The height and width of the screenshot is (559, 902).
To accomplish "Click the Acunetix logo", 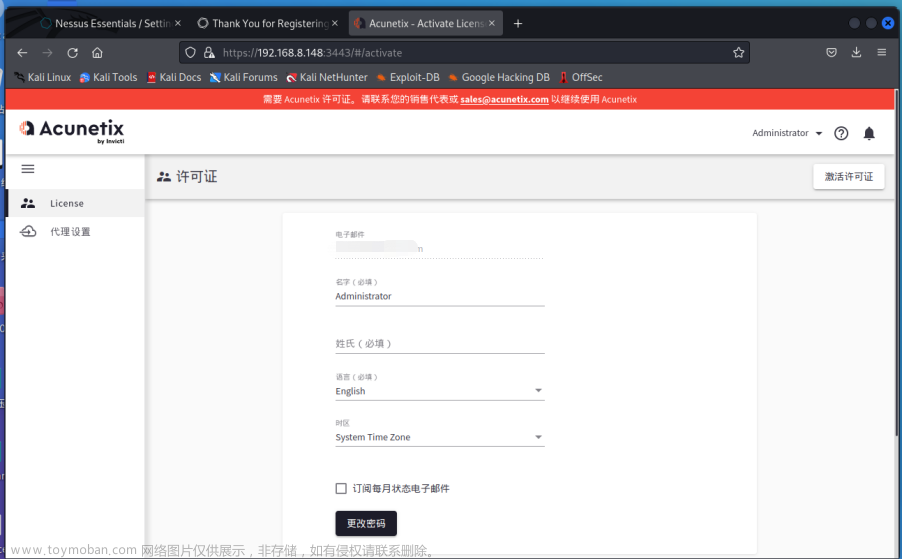I will tap(71, 131).
